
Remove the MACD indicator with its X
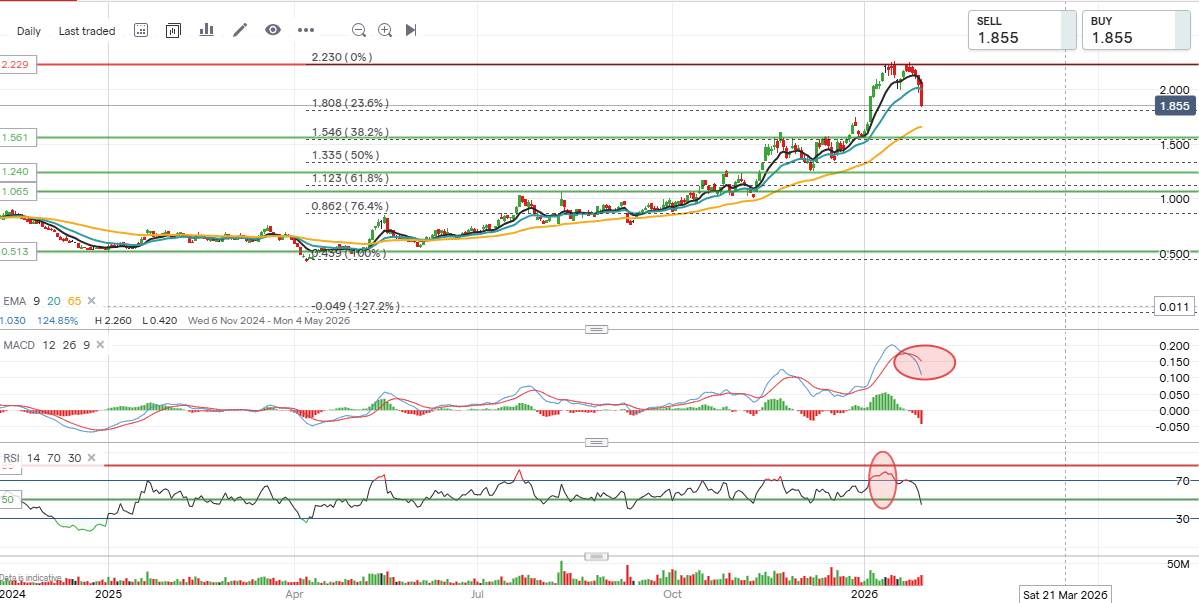(98, 345)
